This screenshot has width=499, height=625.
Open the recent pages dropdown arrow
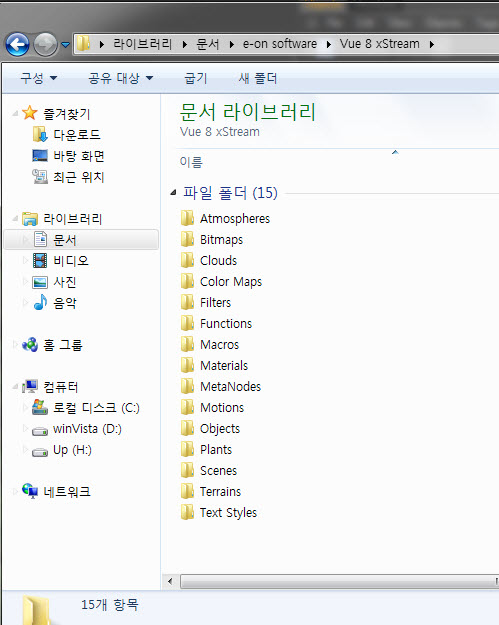tap(65, 45)
